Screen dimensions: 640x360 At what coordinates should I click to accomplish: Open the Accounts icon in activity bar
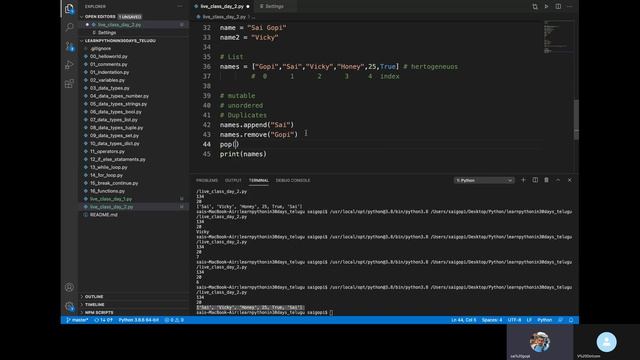[x=69, y=287]
